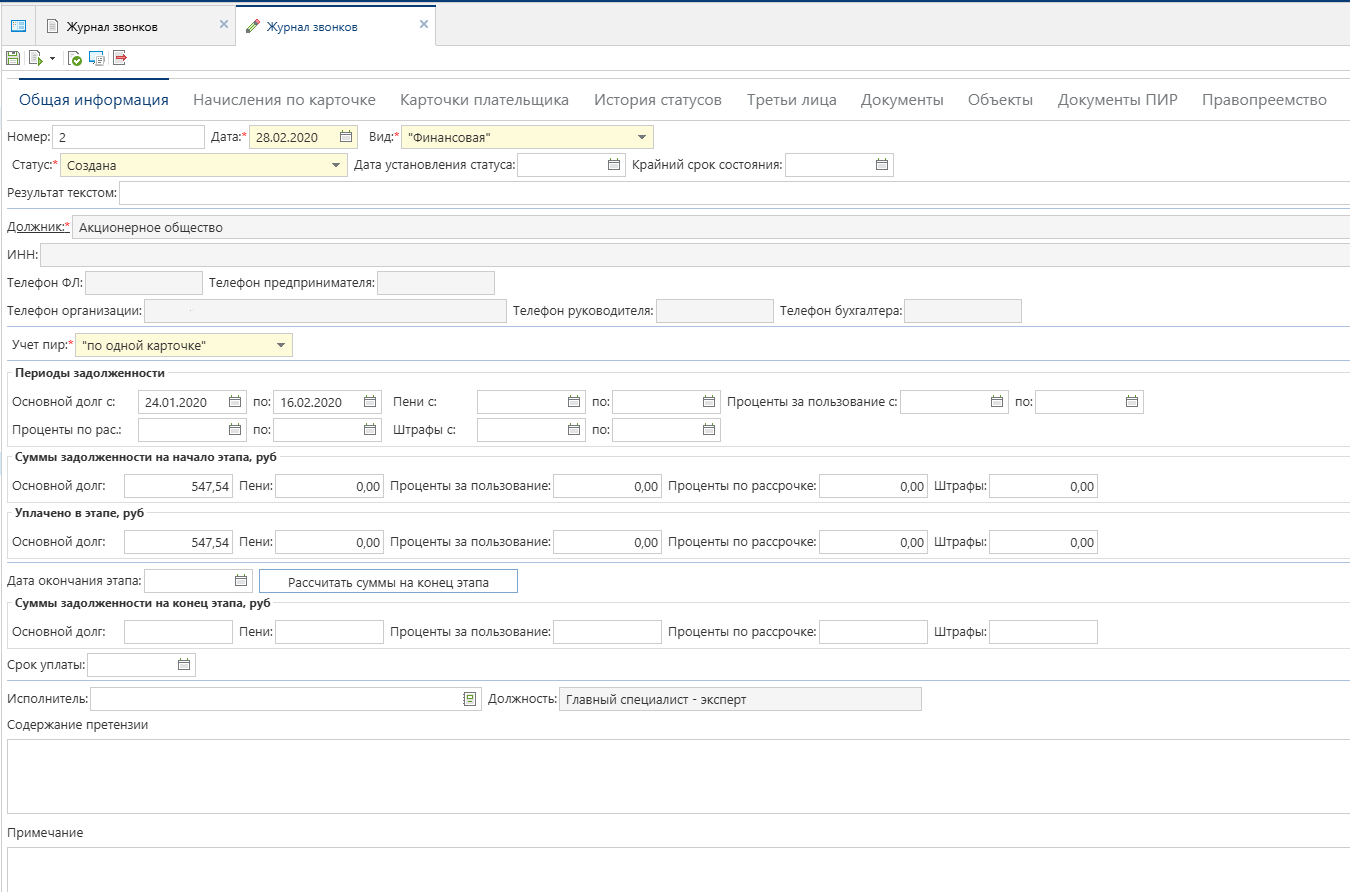This screenshot has height=892, width=1350.
Task: Open calendar of the 16.02.2020 date field
Action: 370,402
